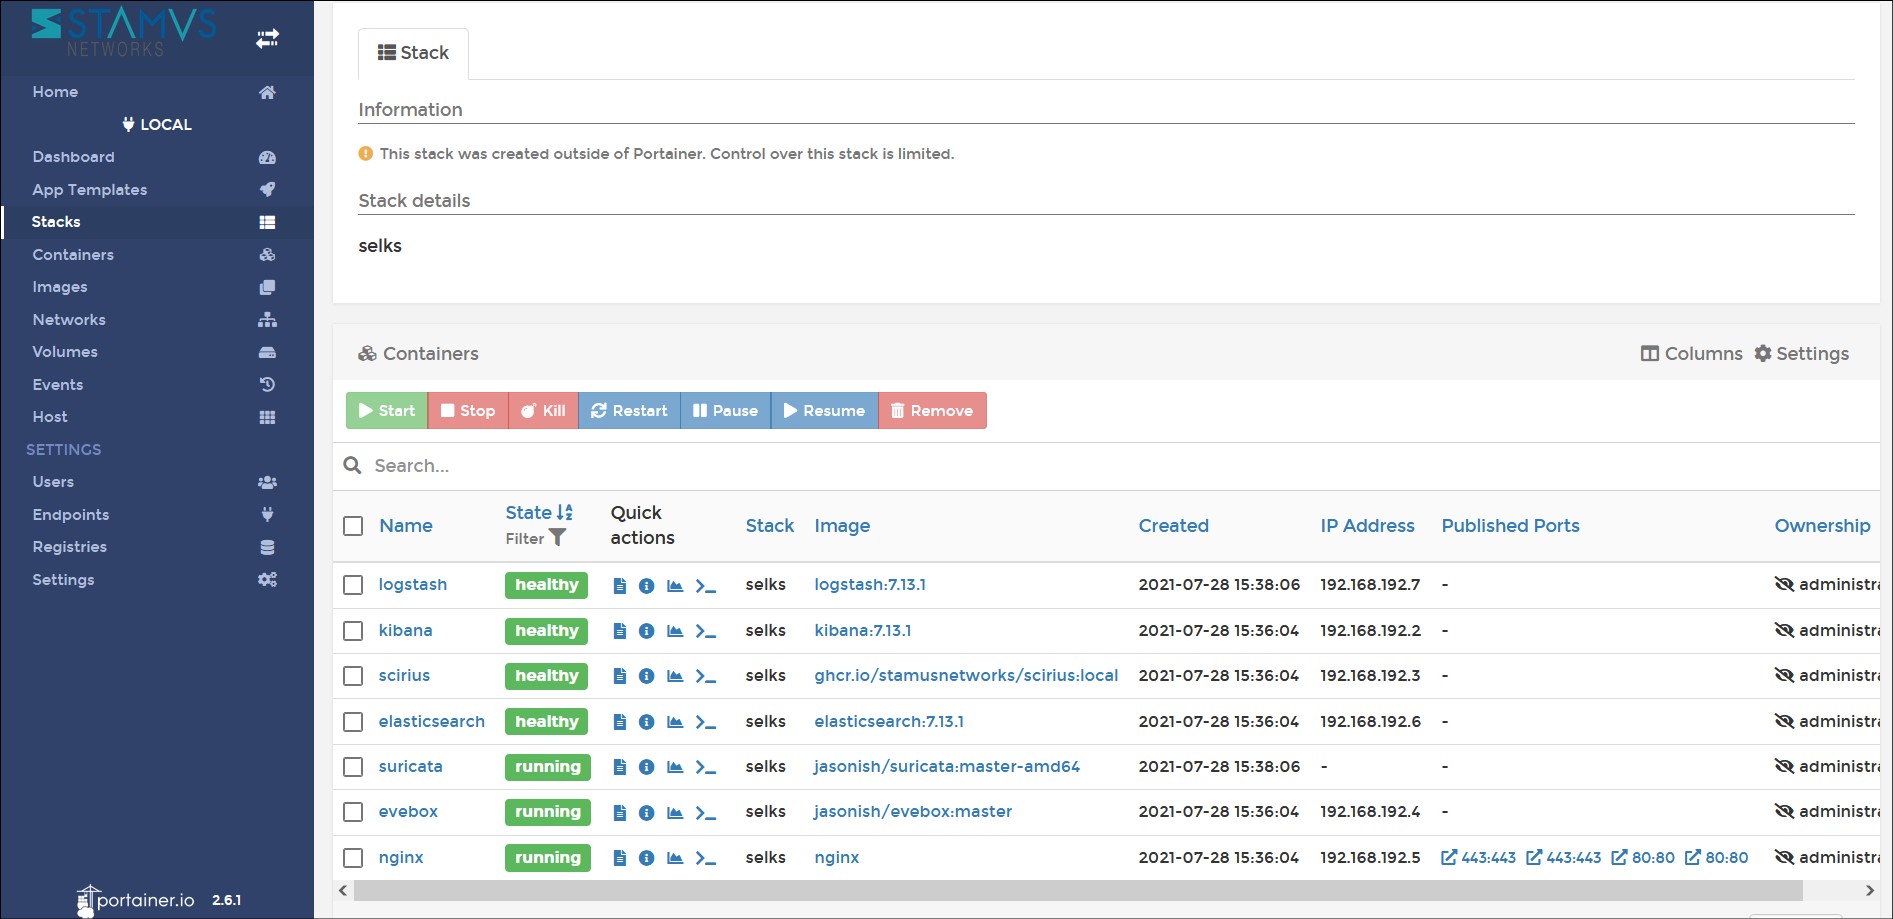This screenshot has height=919, width=1893.
Task: Tick the select-all containers checkbox
Action: (353, 526)
